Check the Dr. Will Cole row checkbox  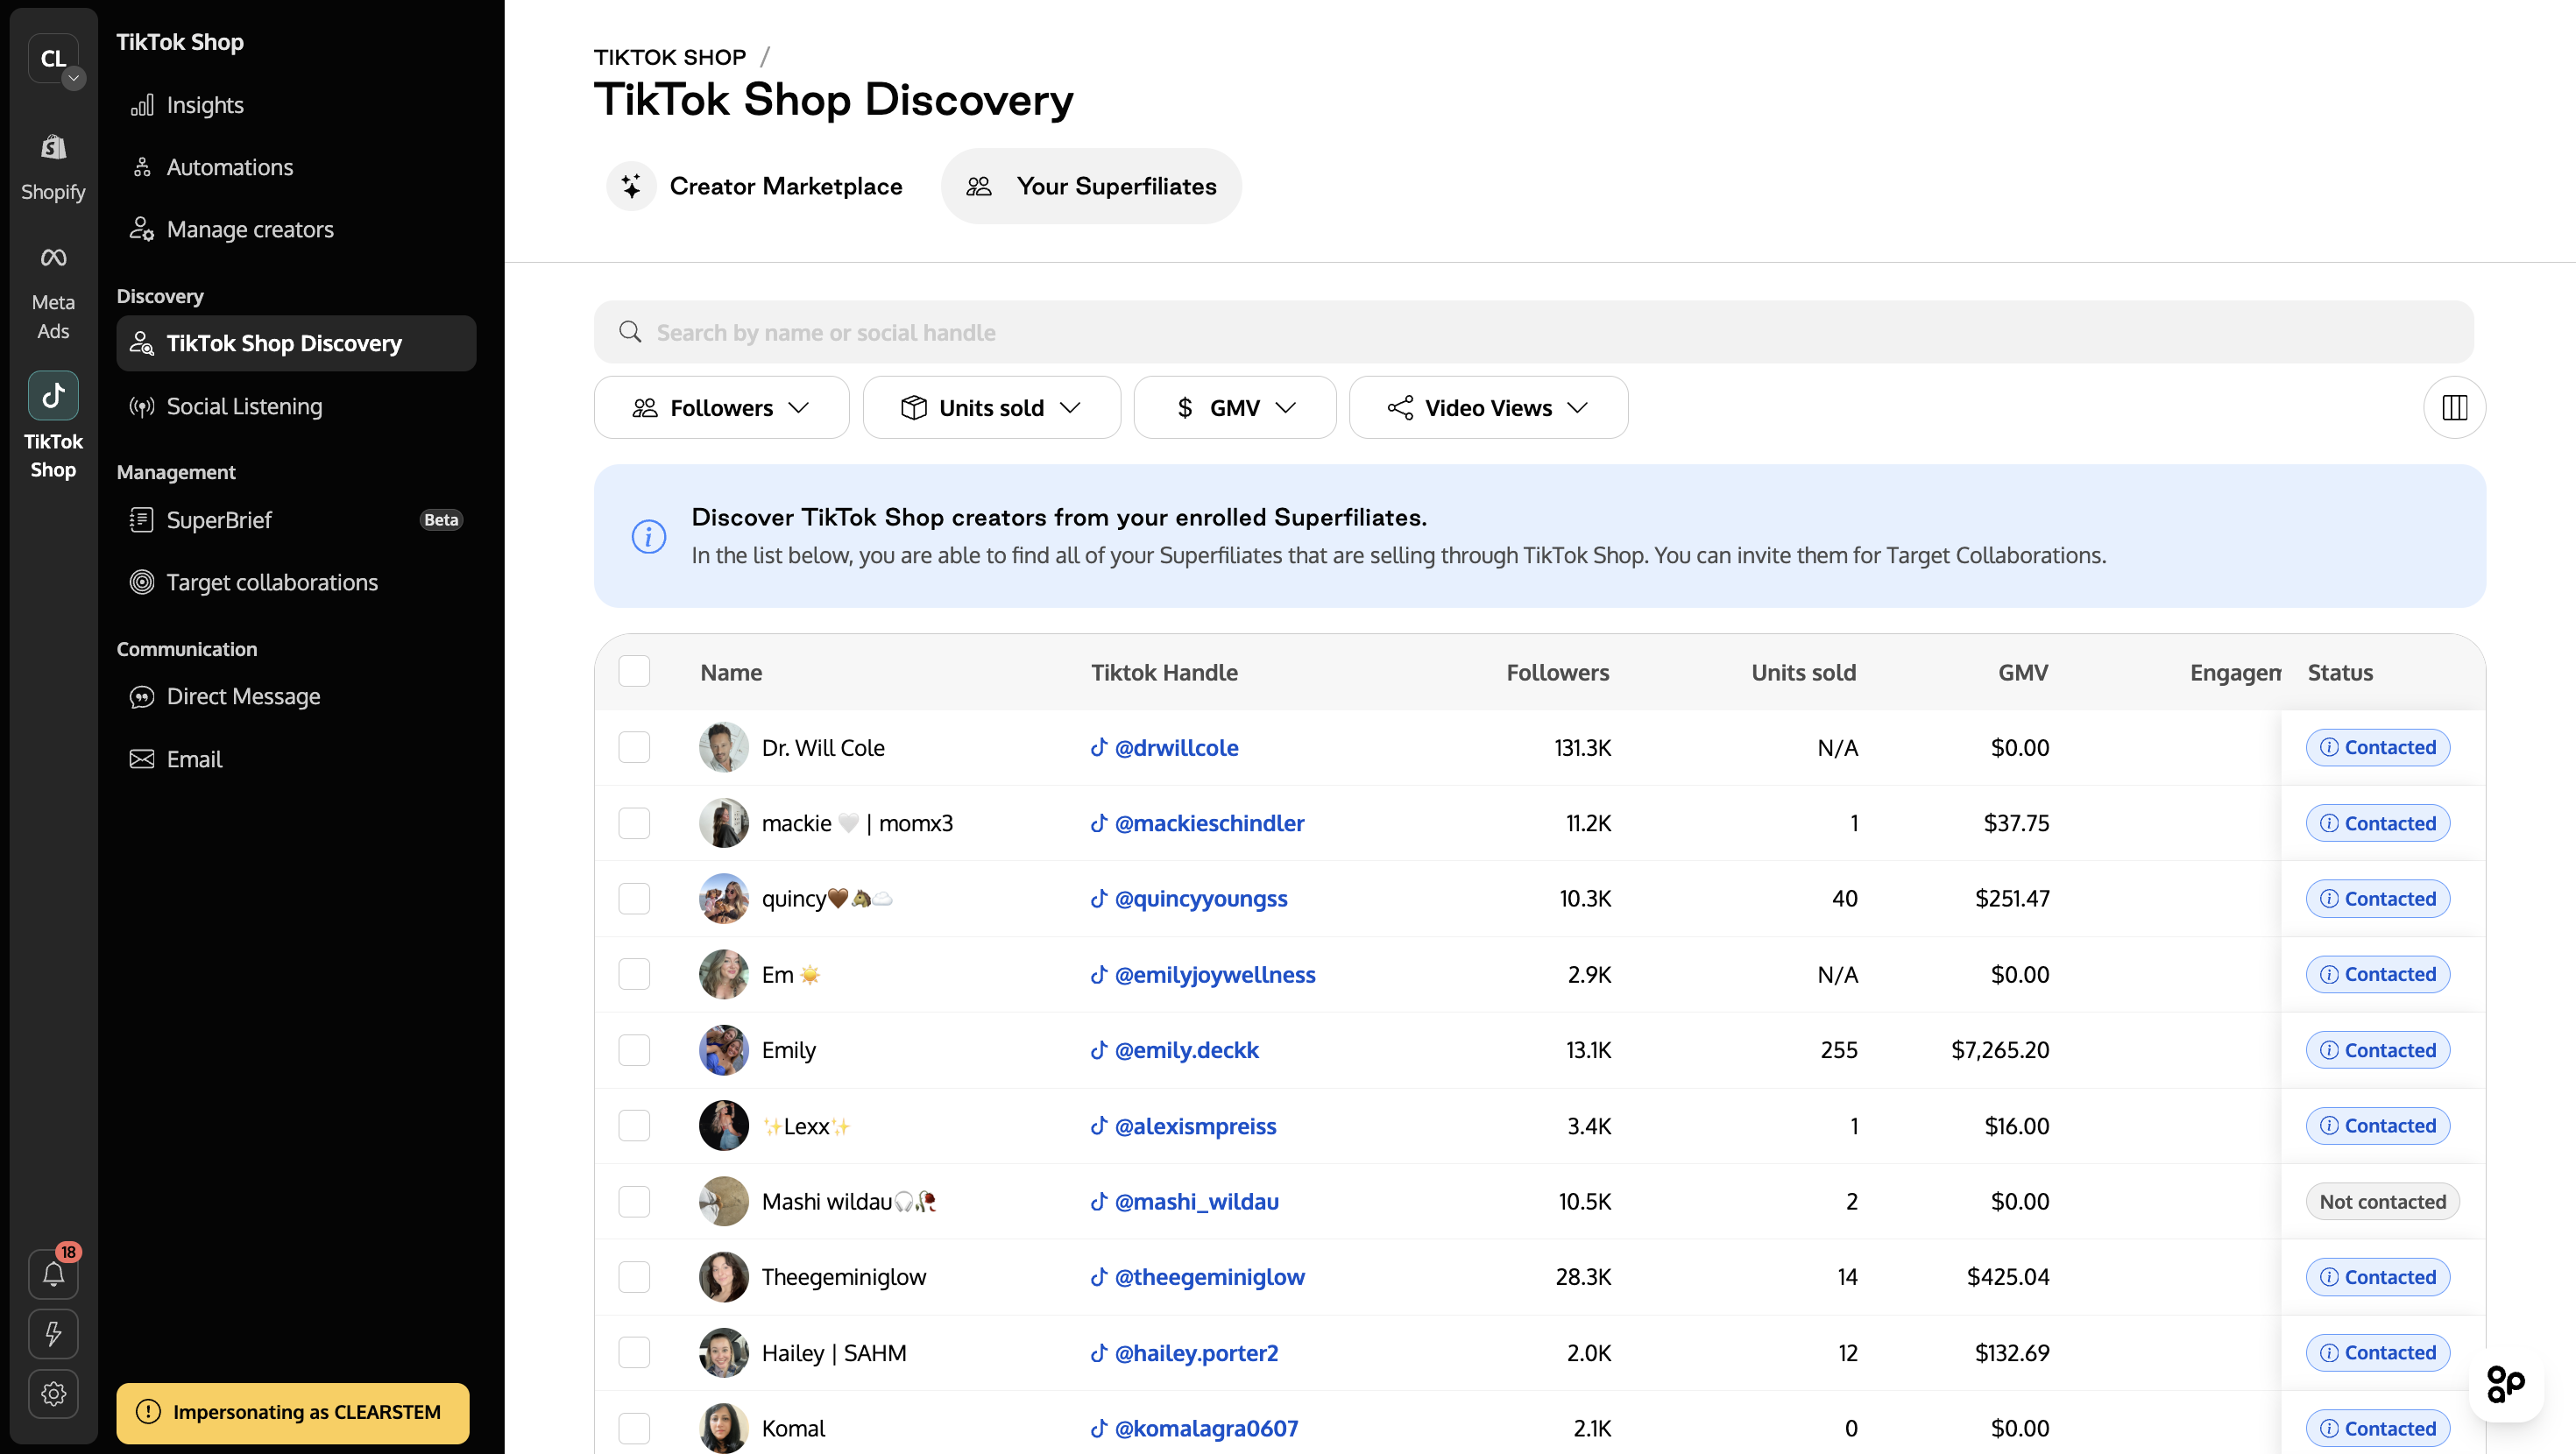(634, 747)
